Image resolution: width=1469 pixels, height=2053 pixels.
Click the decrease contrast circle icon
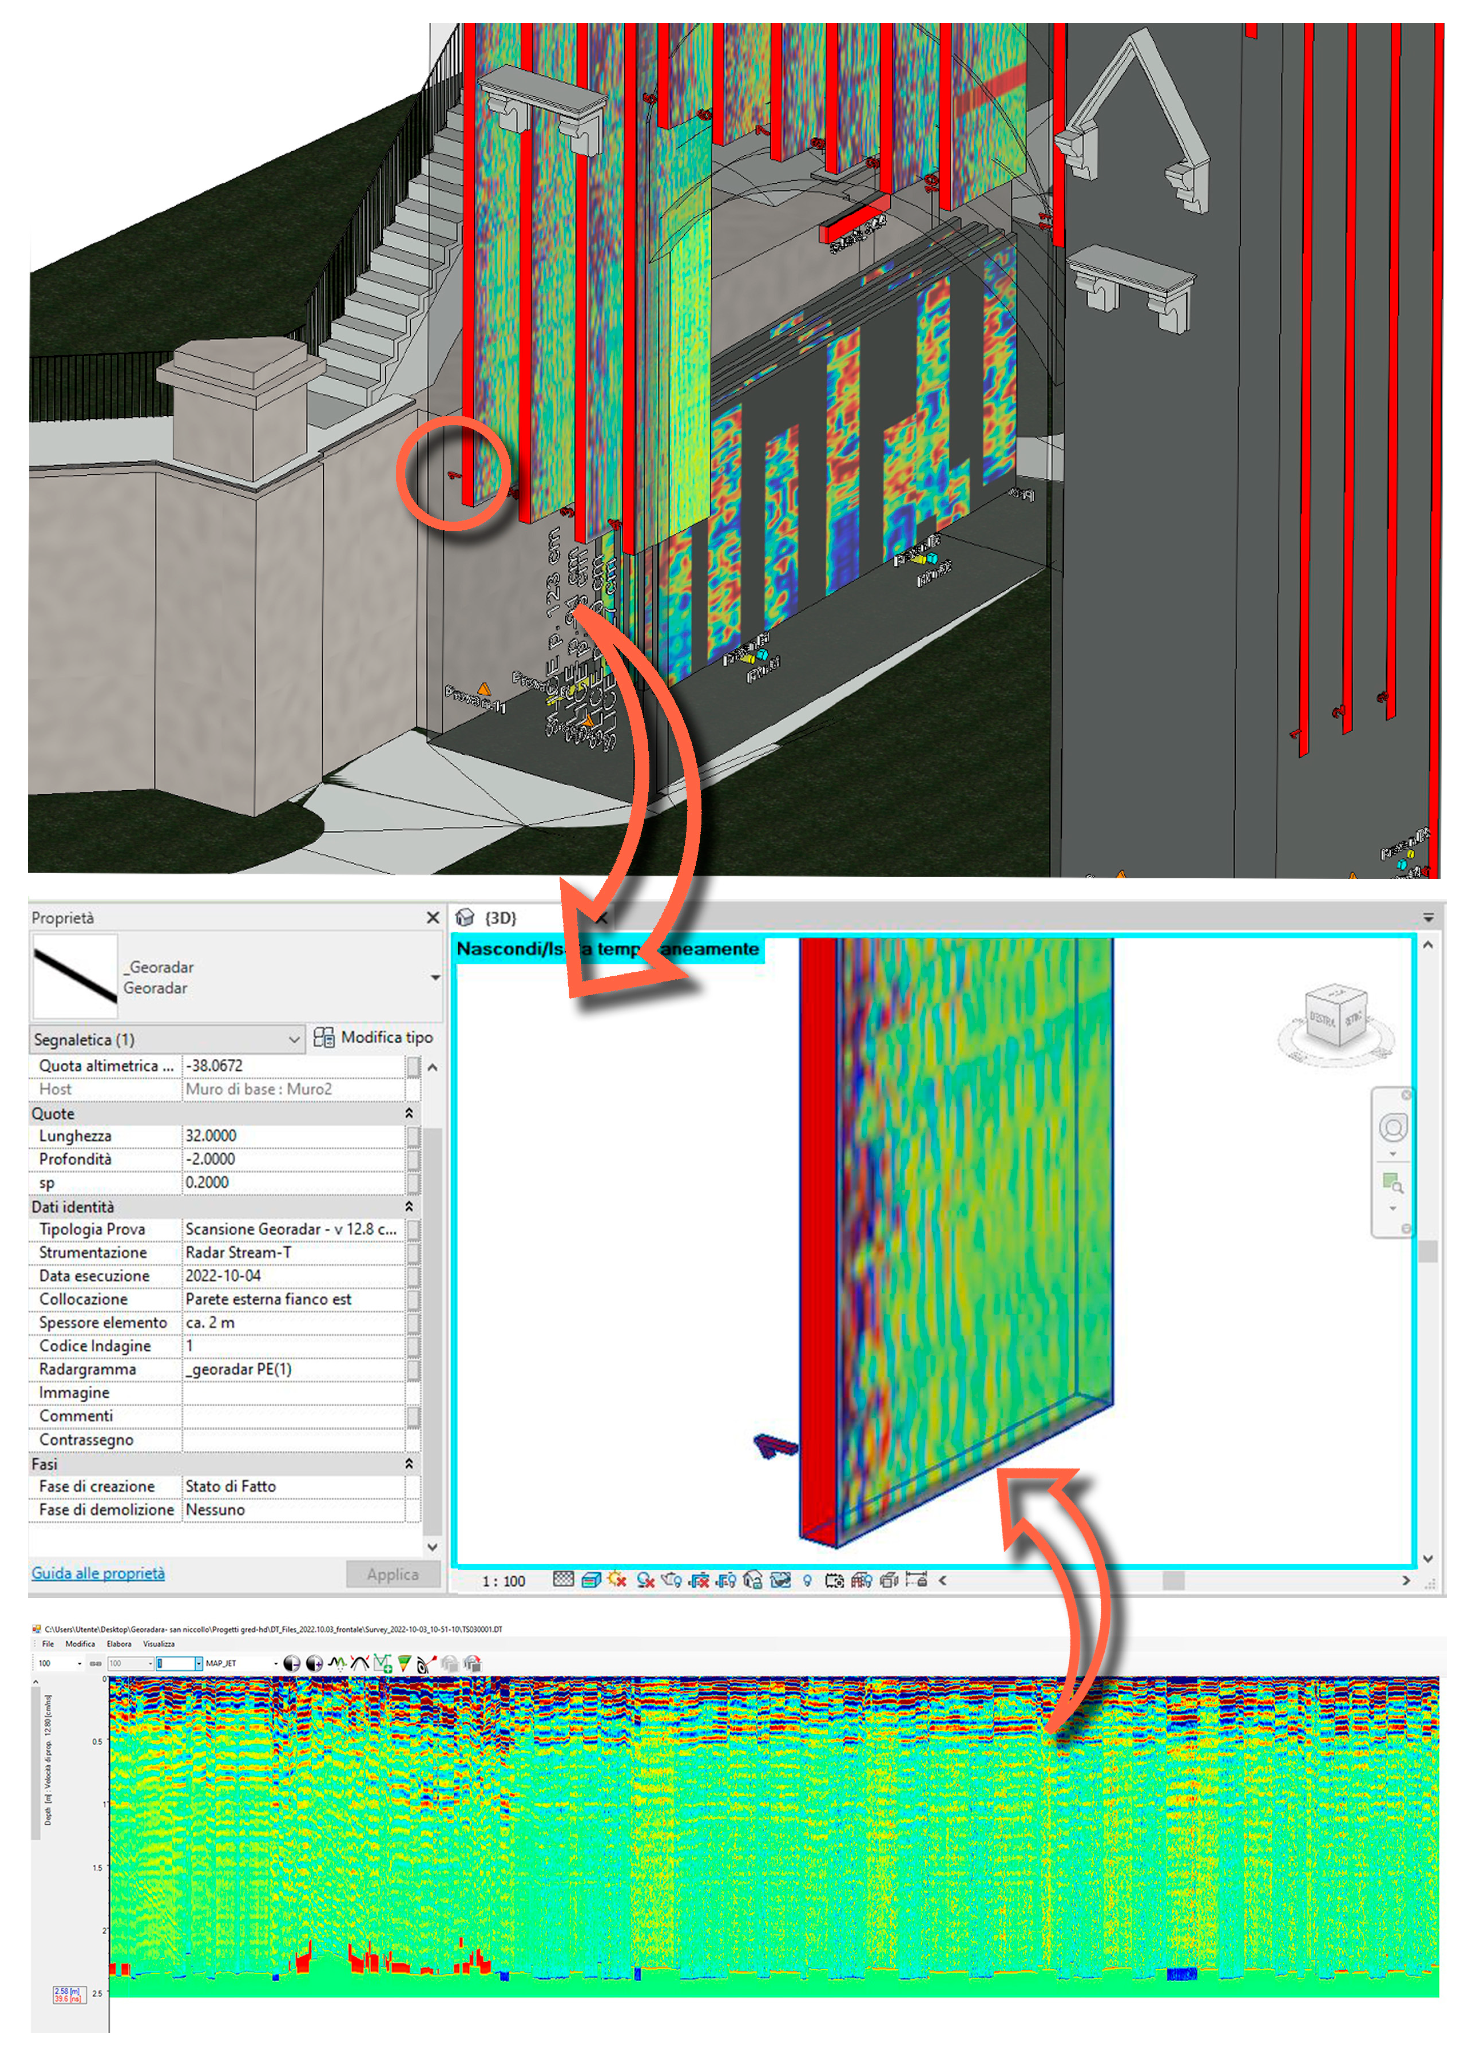coord(291,1663)
